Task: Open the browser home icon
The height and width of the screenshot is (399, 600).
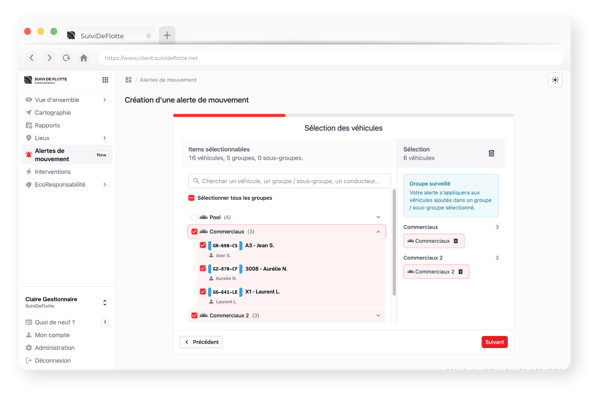Action: pyautogui.click(x=84, y=58)
